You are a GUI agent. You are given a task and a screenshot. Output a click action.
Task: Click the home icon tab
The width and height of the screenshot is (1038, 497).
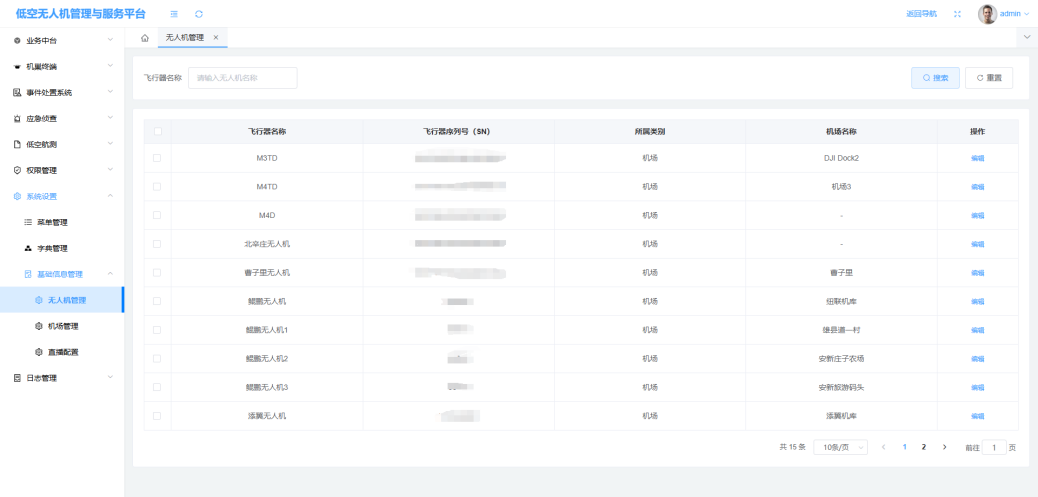[x=145, y=37]
